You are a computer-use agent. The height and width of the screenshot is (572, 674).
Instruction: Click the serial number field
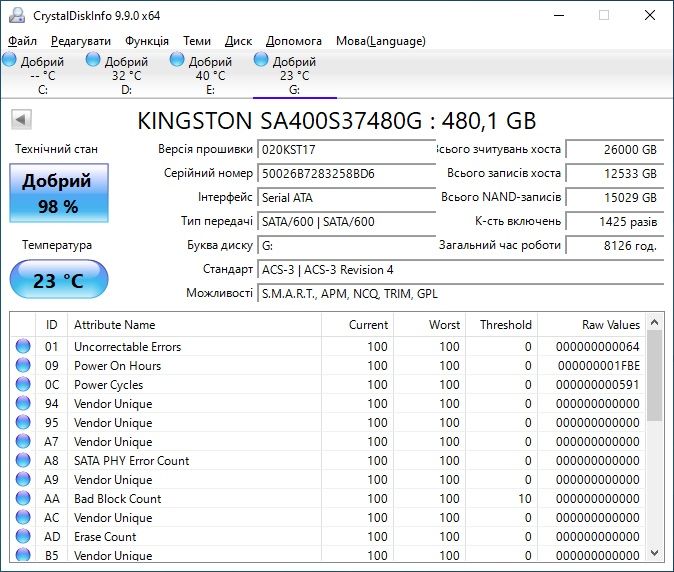[346, 174]
